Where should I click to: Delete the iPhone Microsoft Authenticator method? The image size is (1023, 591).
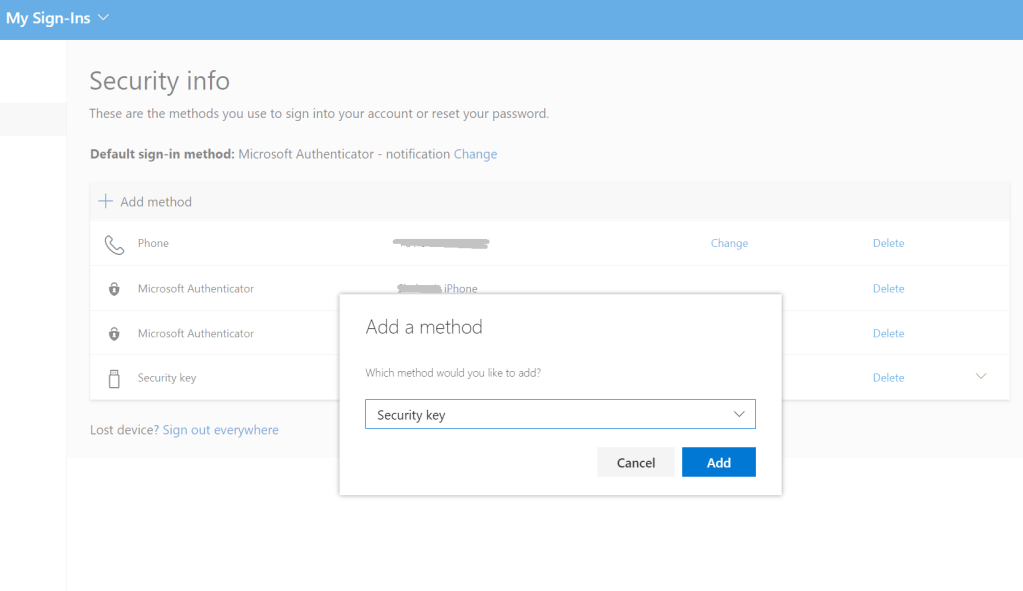(888, 288)
